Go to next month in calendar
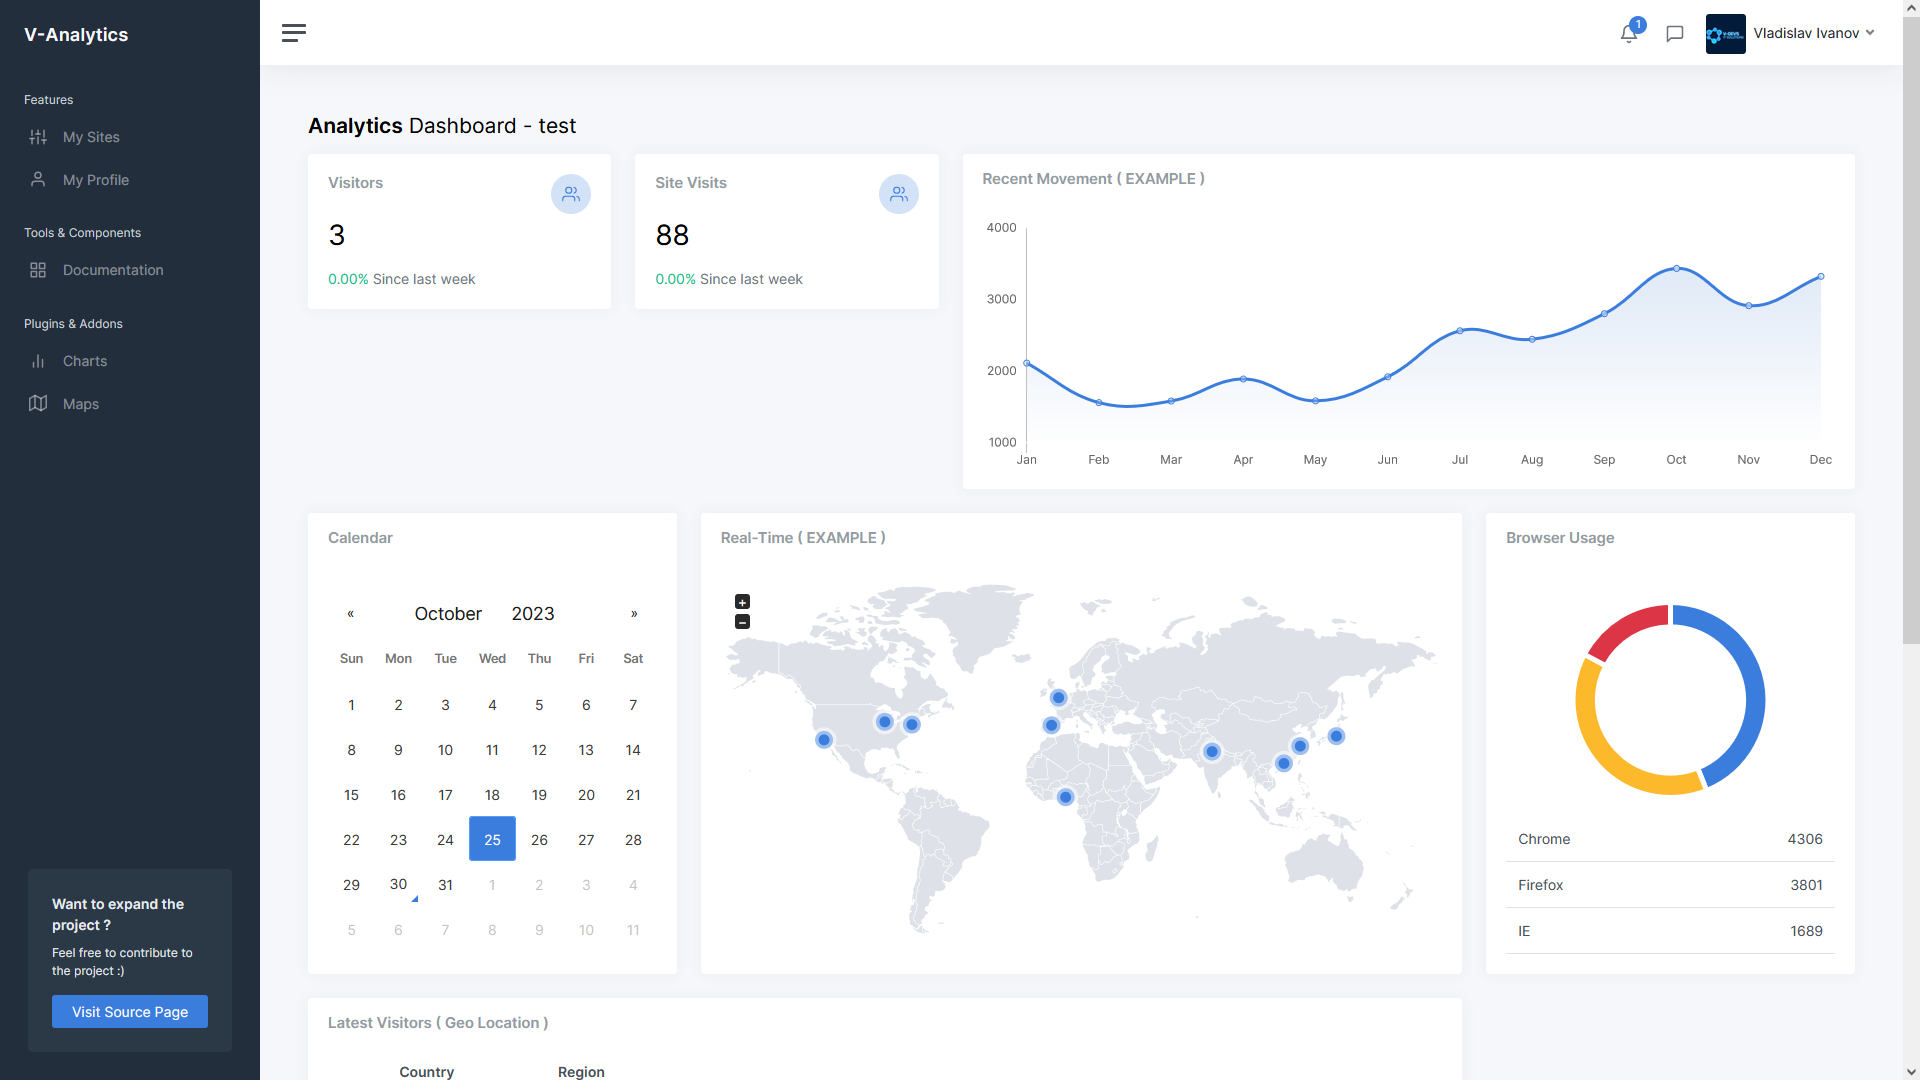 pos(634,614)
